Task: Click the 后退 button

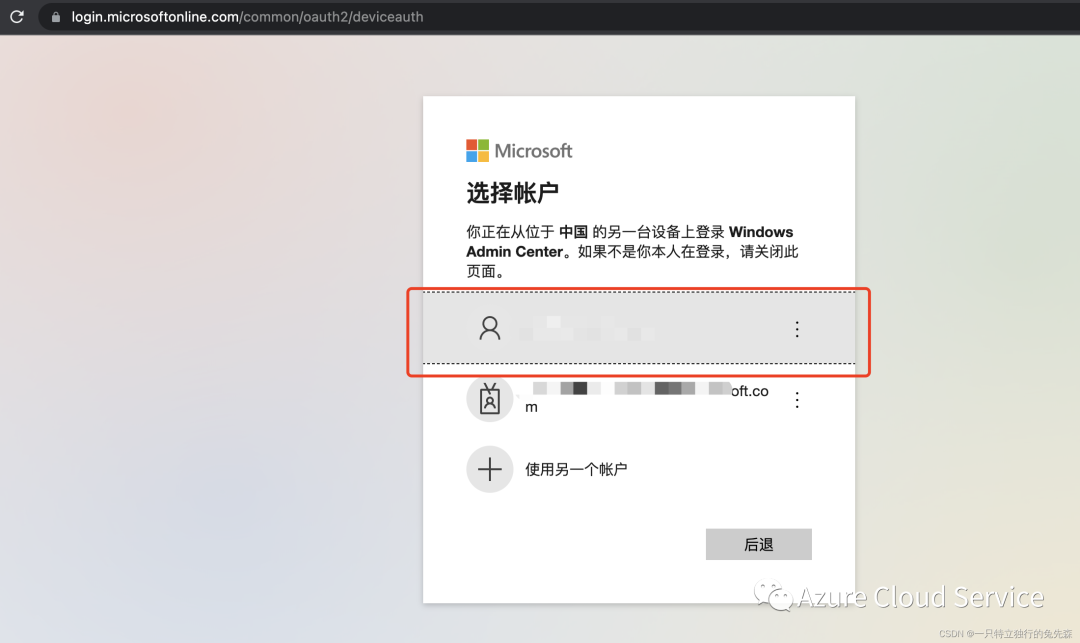Action: 758,545
